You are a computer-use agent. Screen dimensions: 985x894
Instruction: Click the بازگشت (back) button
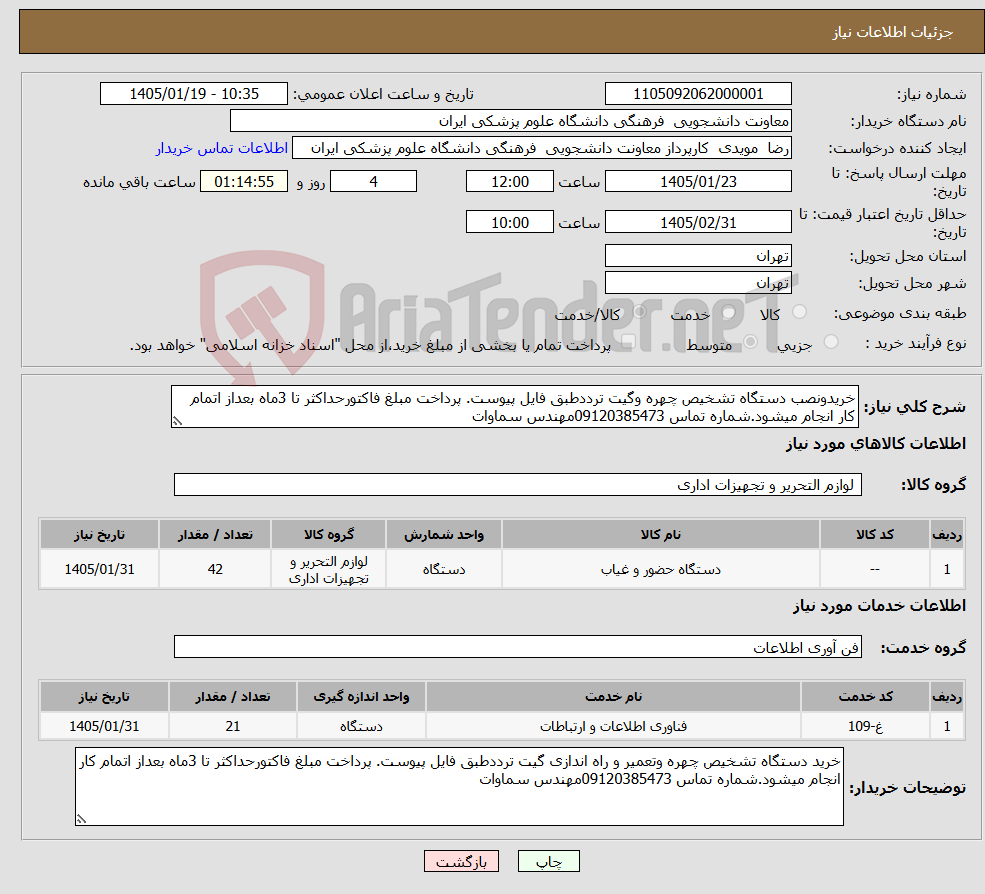[x=461, y=861]
